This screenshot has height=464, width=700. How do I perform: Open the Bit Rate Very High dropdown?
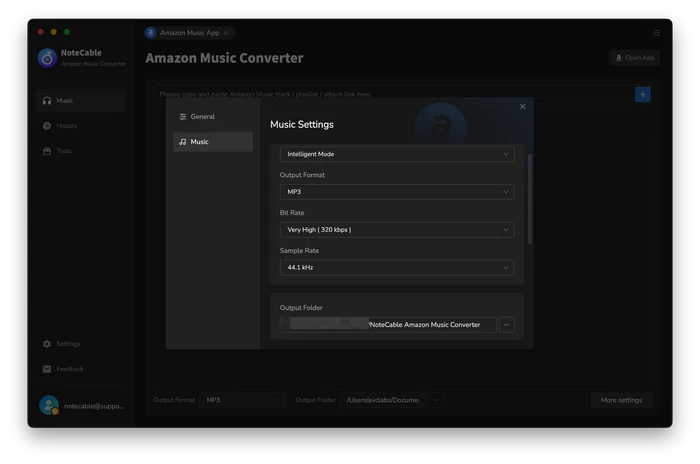point(397,230)
